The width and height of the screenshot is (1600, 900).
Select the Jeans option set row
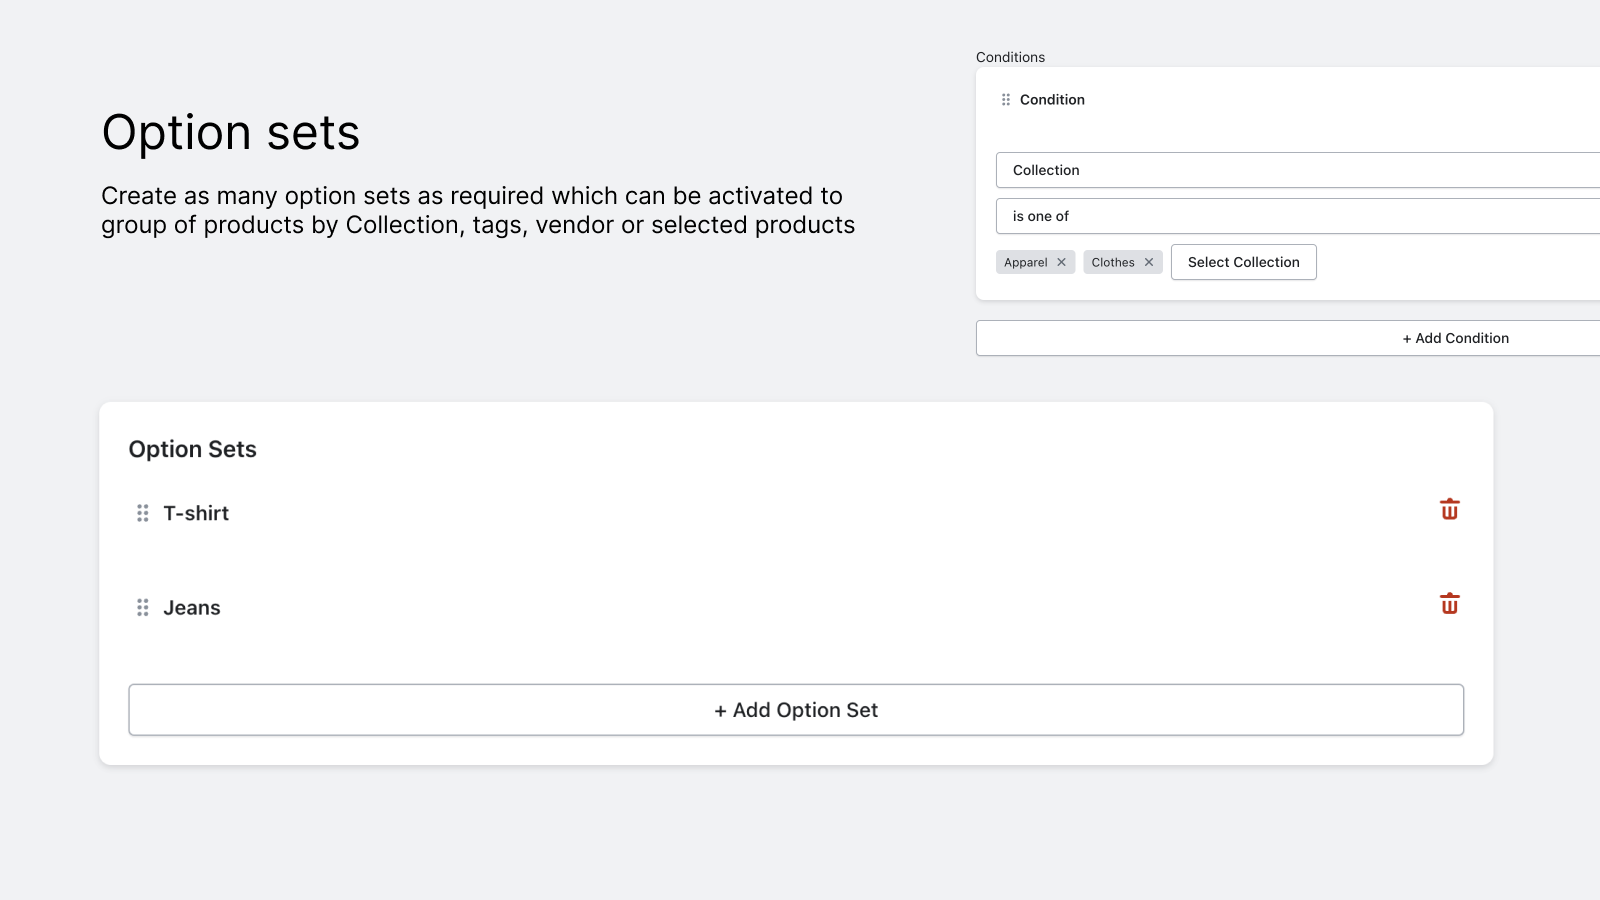[x=191, y=607]
